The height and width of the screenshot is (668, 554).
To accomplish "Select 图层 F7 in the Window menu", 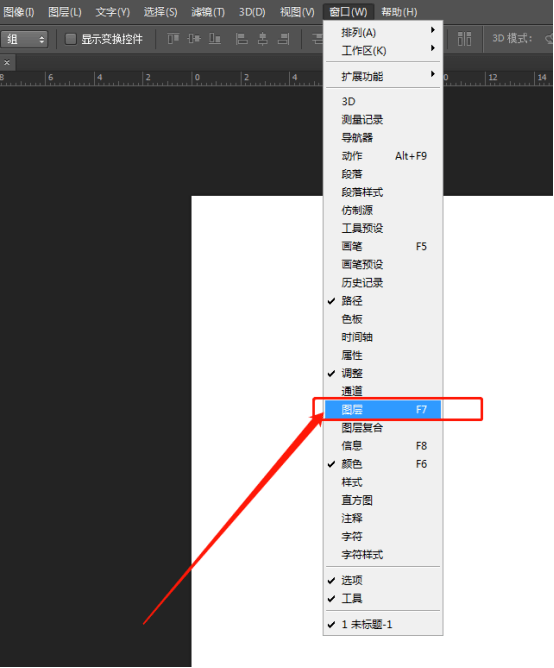I will (x=383, y=410).
